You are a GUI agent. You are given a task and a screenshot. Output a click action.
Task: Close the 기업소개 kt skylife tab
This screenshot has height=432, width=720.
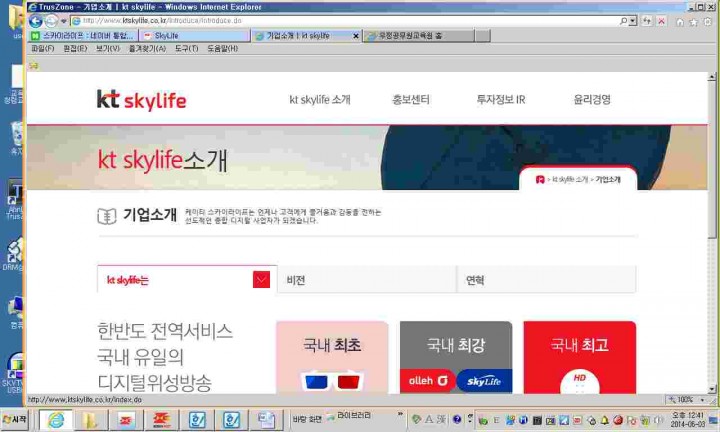[356, 36]
